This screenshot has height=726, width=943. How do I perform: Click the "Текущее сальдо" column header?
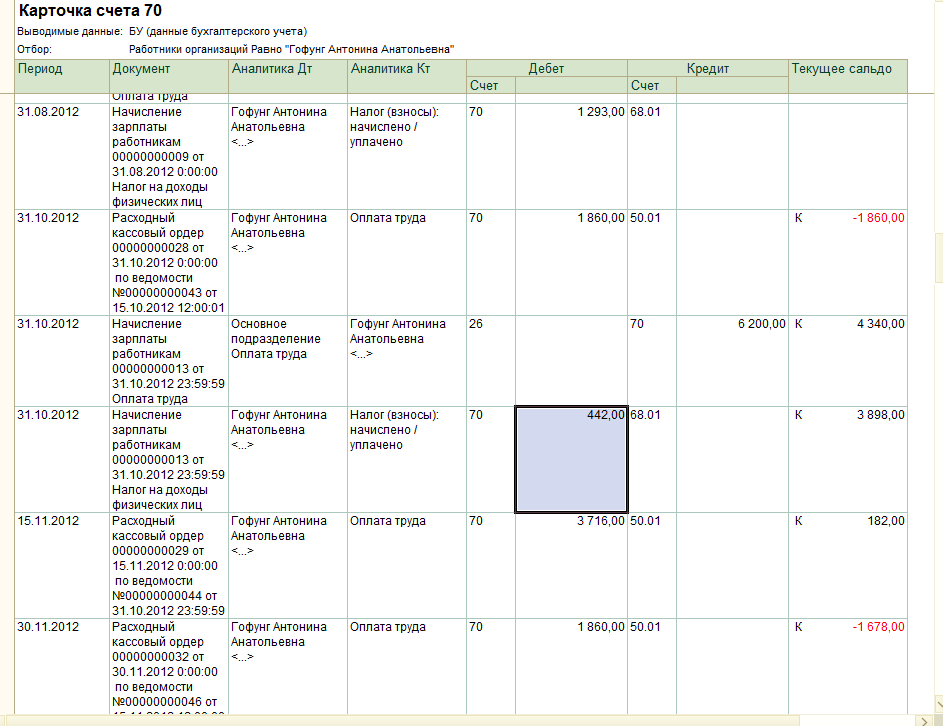coord(848,76)
